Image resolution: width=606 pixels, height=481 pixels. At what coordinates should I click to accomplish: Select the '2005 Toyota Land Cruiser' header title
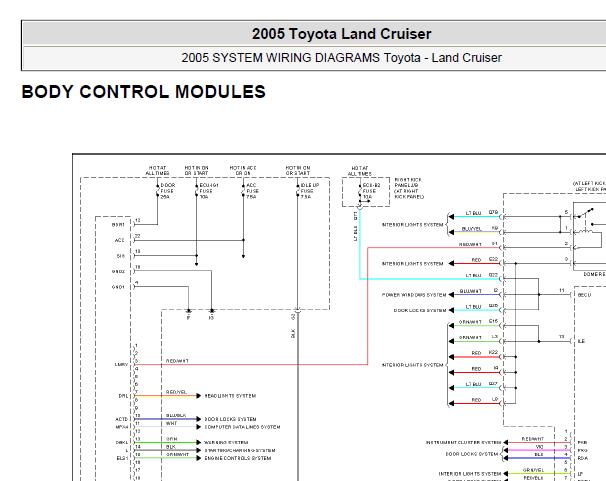point(342,34)
